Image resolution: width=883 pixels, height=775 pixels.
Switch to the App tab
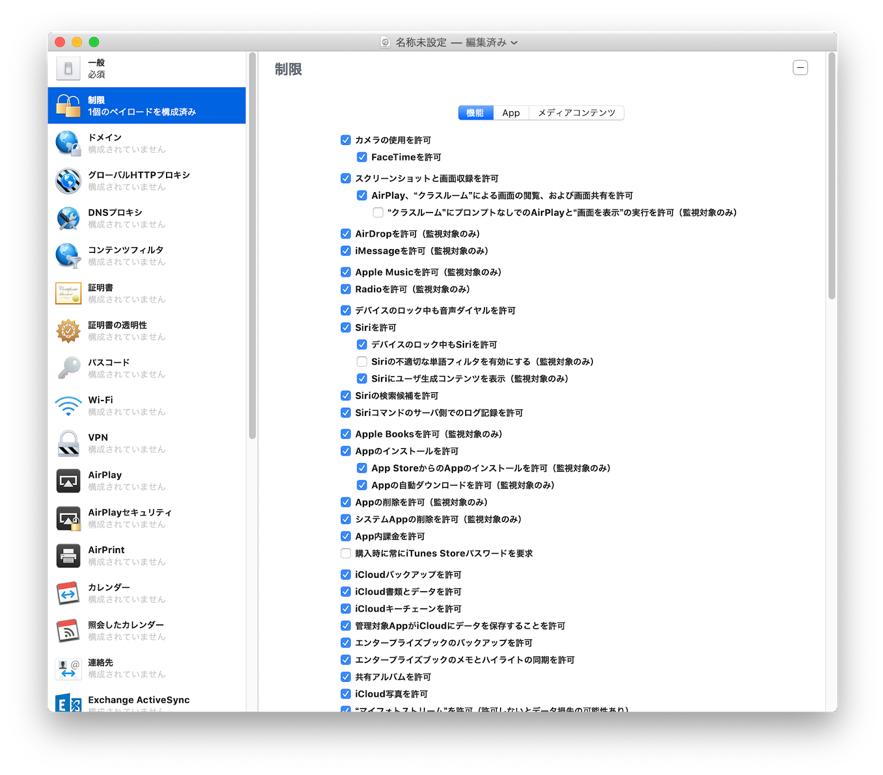pos(511,113)
